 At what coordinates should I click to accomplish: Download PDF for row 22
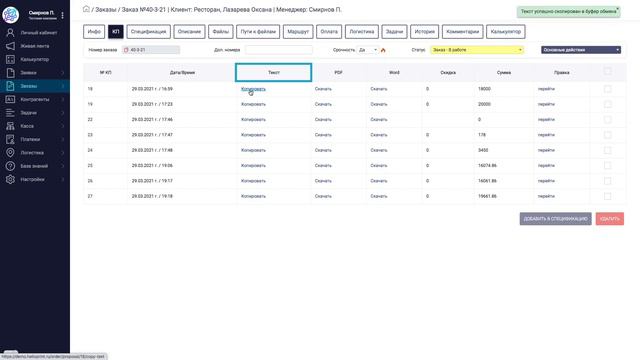323,120
